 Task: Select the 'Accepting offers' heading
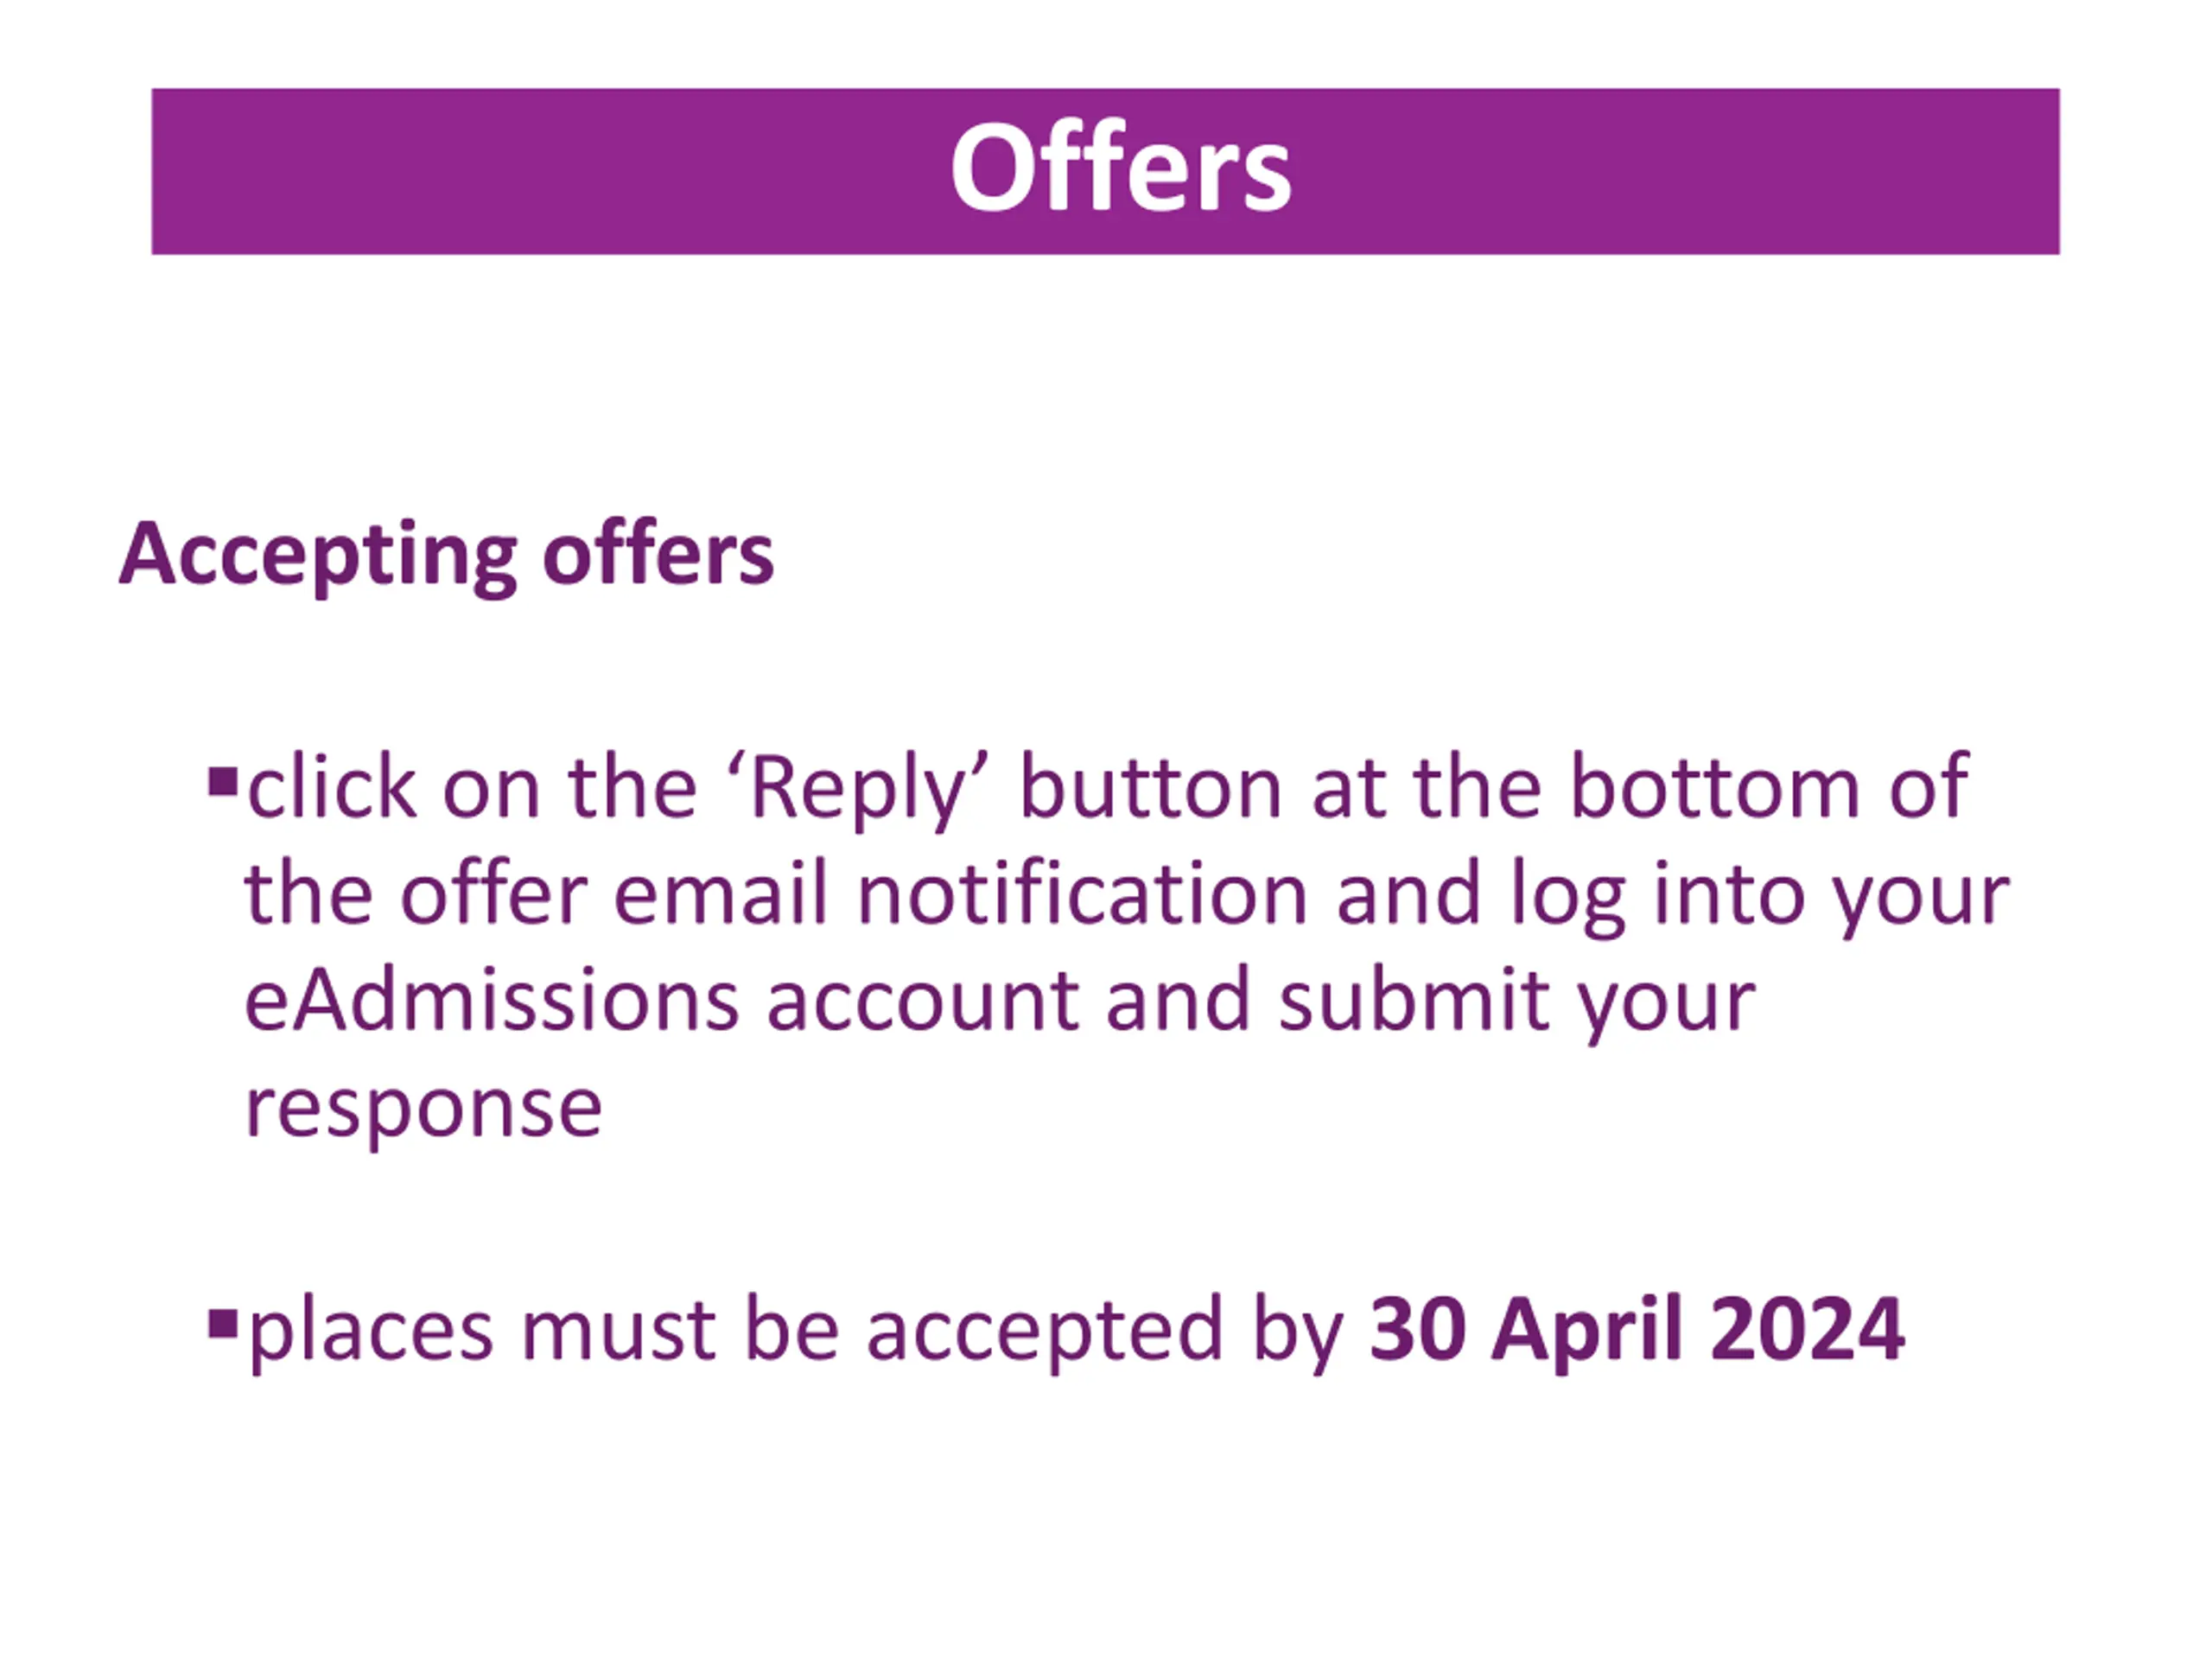[x=446, y=555]
